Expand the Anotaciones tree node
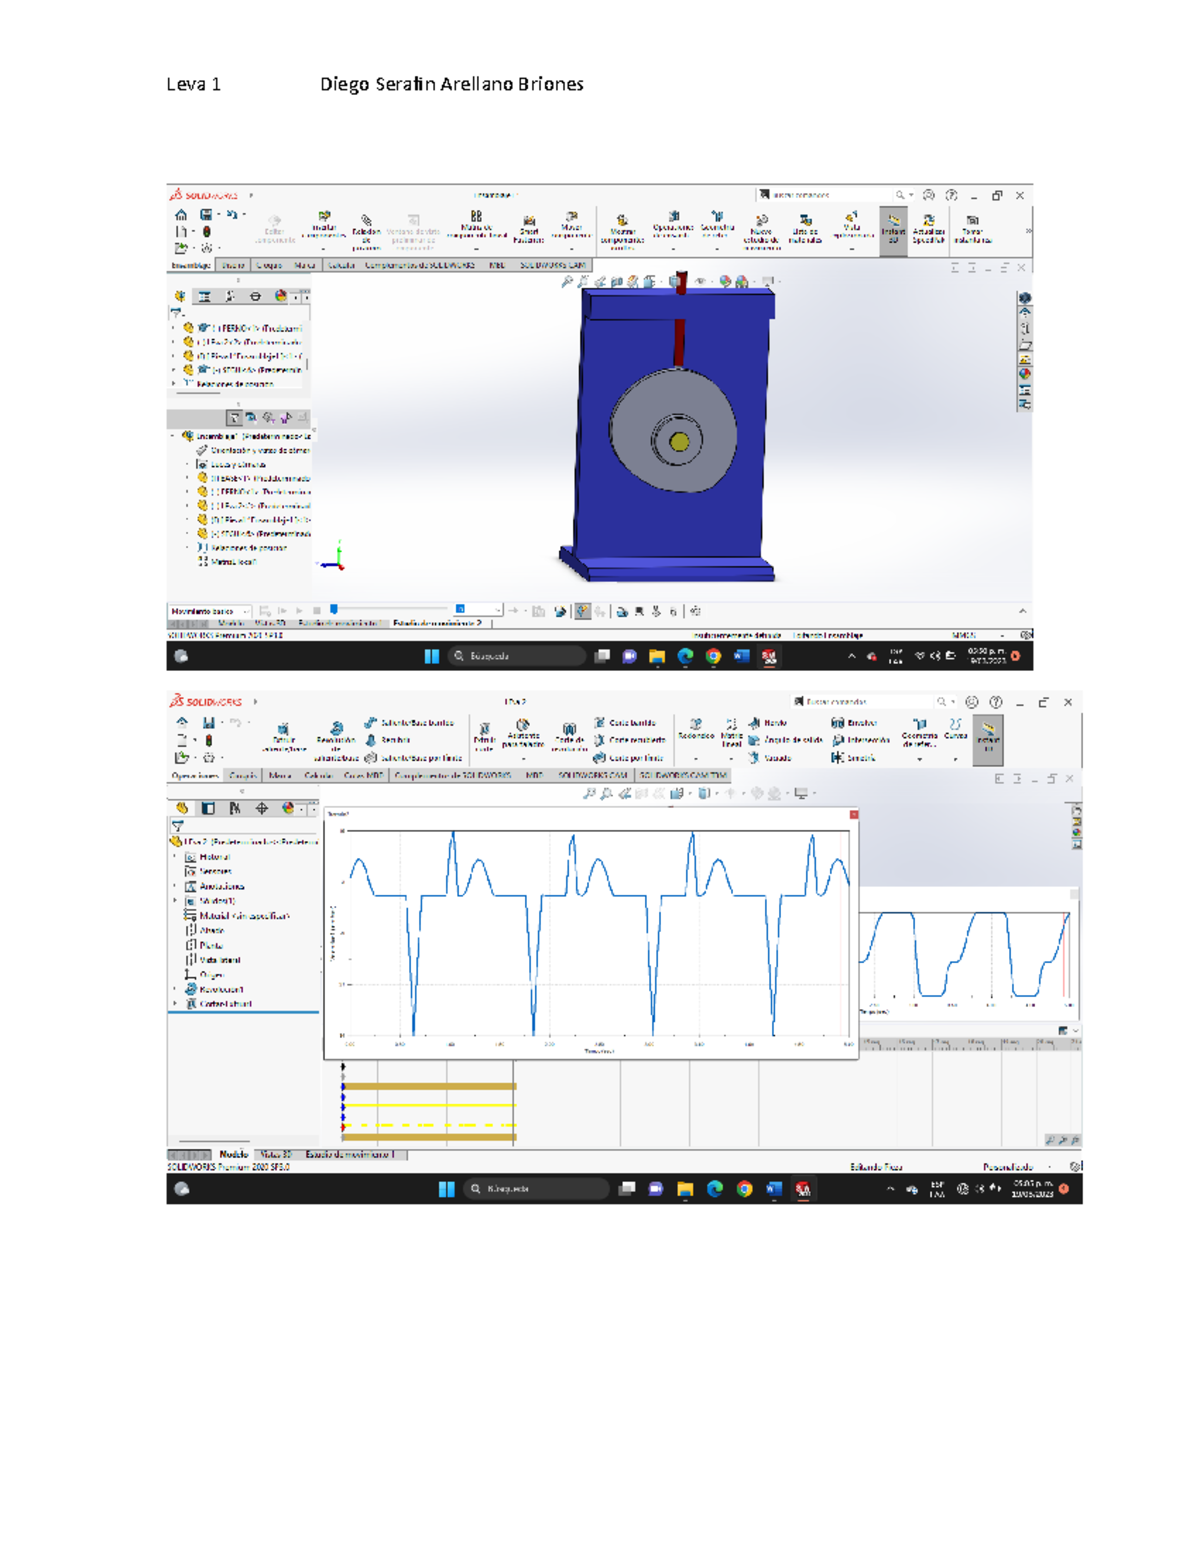The image size is (1200, 1553). [176, 886]
